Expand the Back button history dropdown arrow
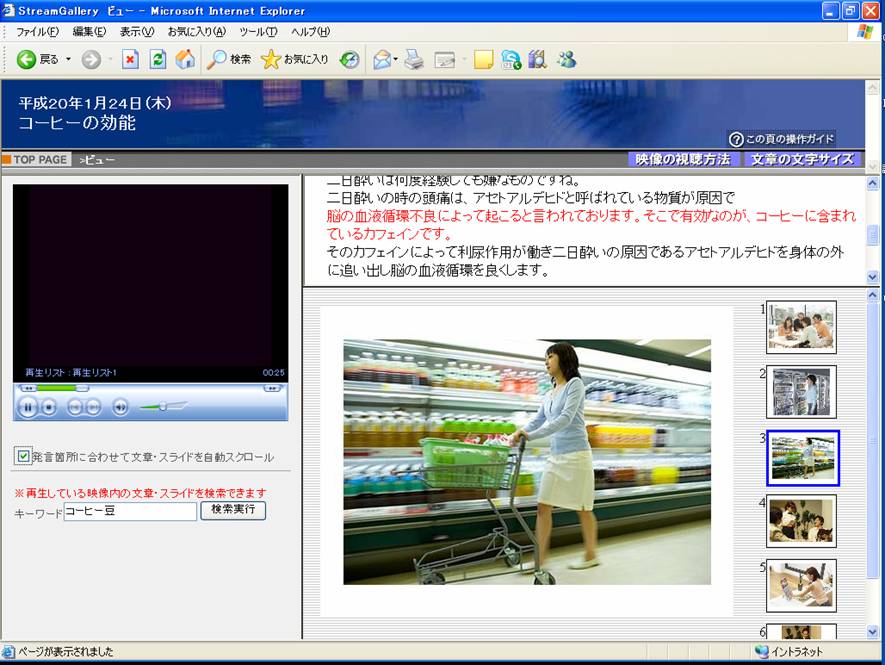This screenshot has height=665, width=885. (68, 60)
